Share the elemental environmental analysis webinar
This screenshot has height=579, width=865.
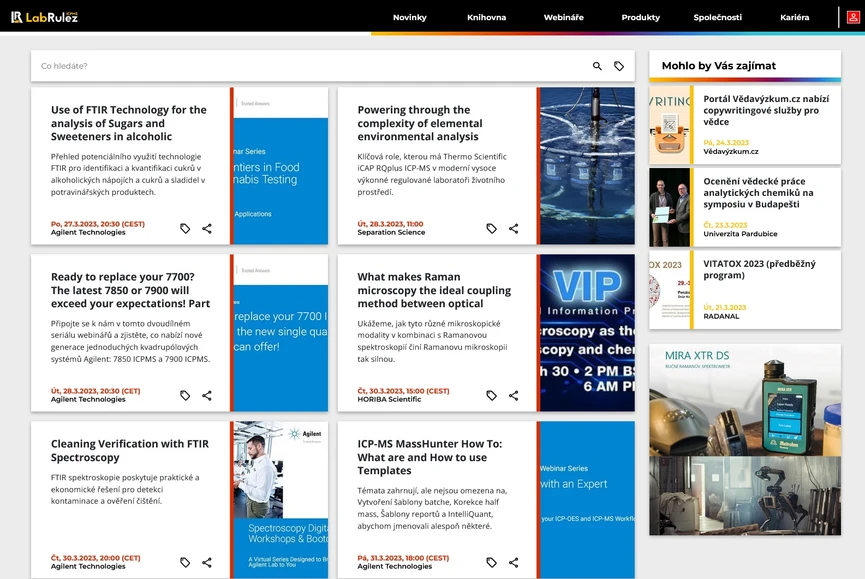click(514, 228)
